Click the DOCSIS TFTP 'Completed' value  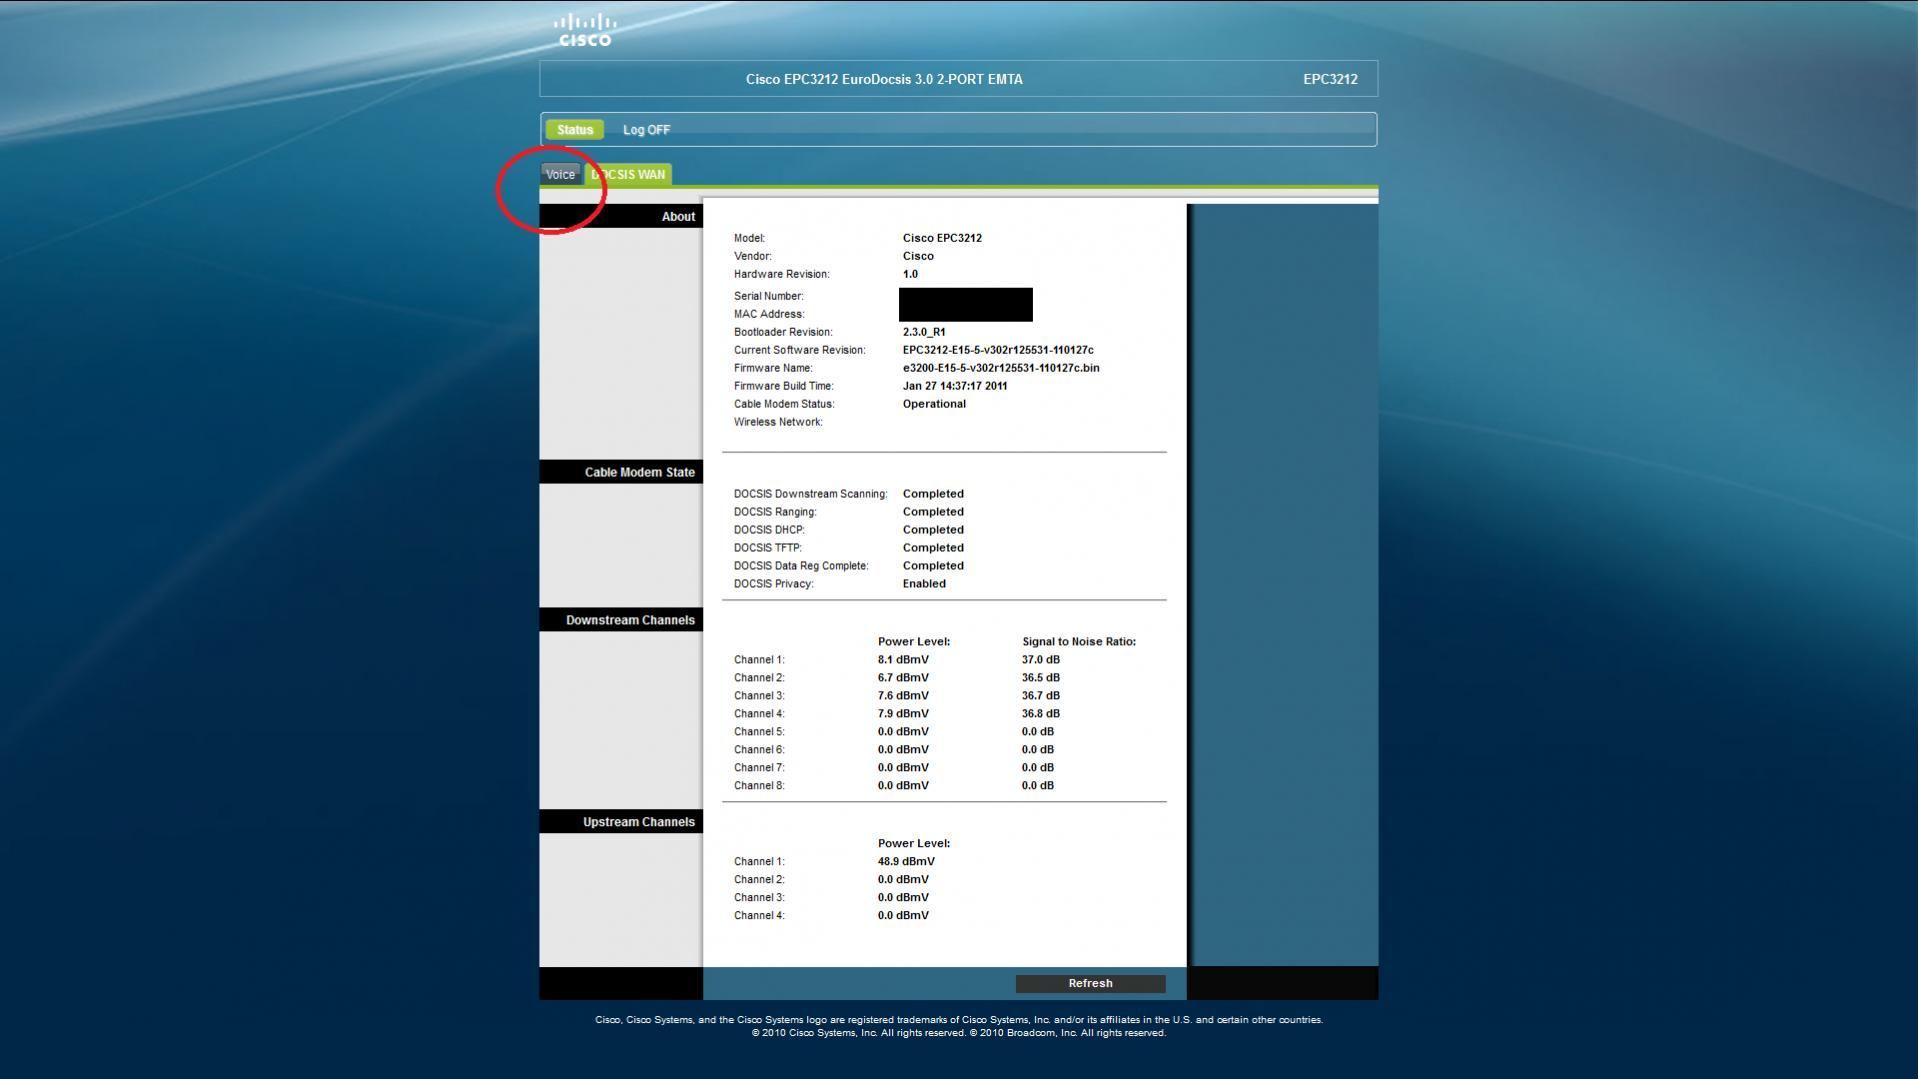coord(933,548)
